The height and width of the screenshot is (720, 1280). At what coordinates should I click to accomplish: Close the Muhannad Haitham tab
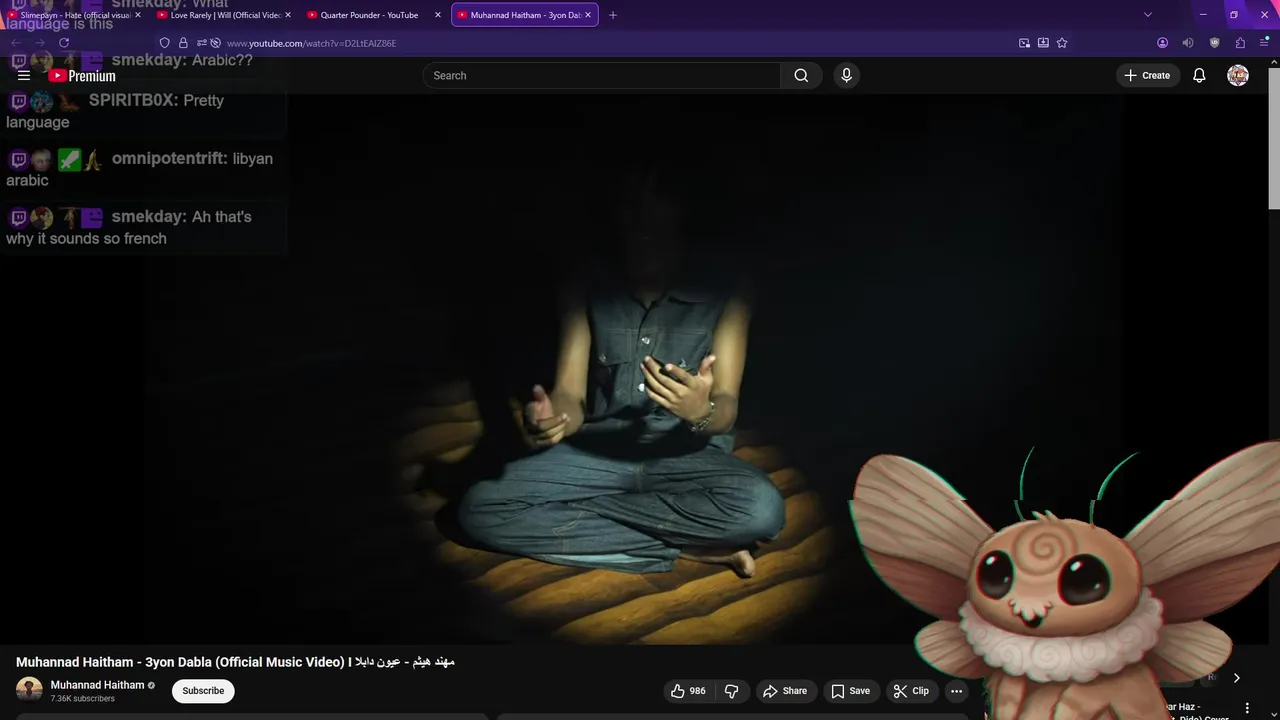(588, 15)
